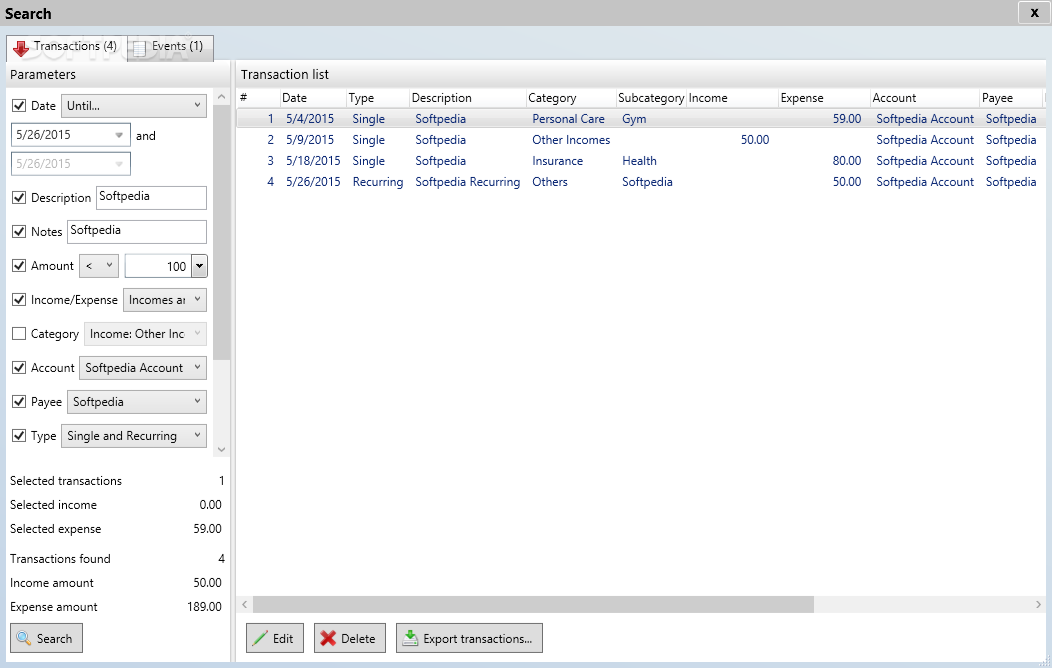Image resolution: width=1052 pixels, height=668 pixels.
Task: Click the Delete button
Action: tap(350, 638)
